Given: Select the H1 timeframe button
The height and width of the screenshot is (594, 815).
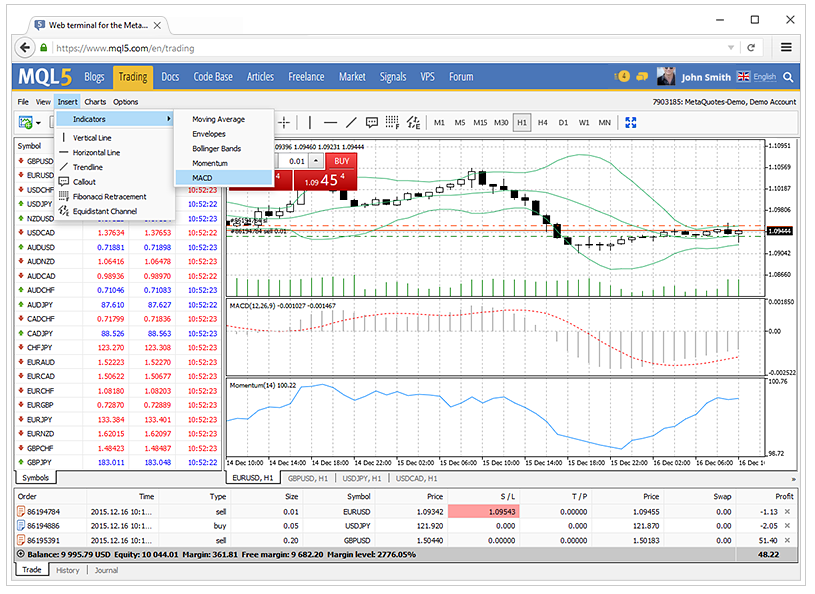Looking at the screenshot, I should point(522,123).
